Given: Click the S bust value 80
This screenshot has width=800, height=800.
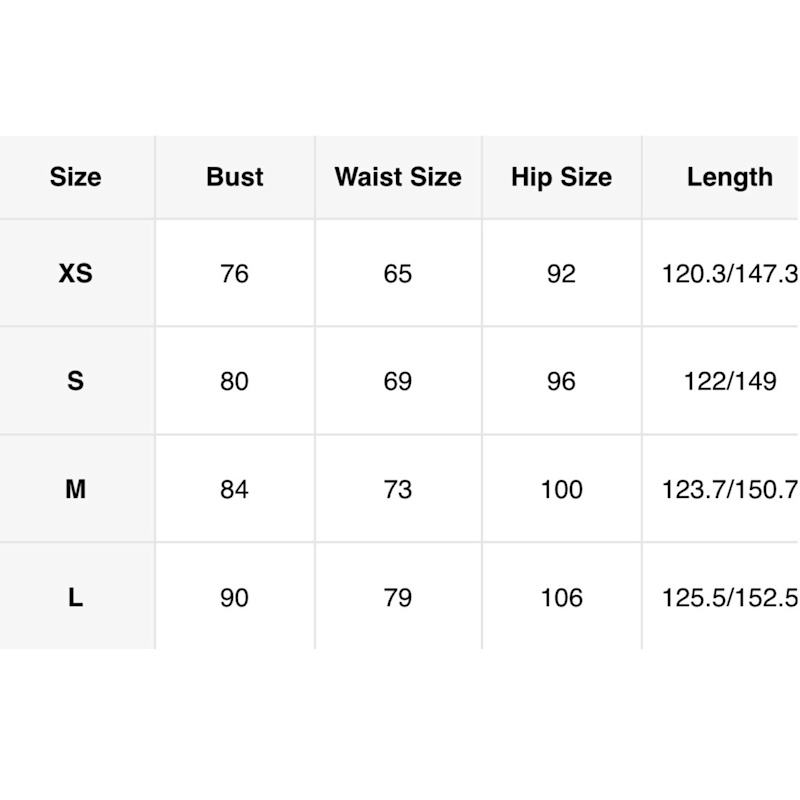Looking at the screenshot, I should pos(234,381).
